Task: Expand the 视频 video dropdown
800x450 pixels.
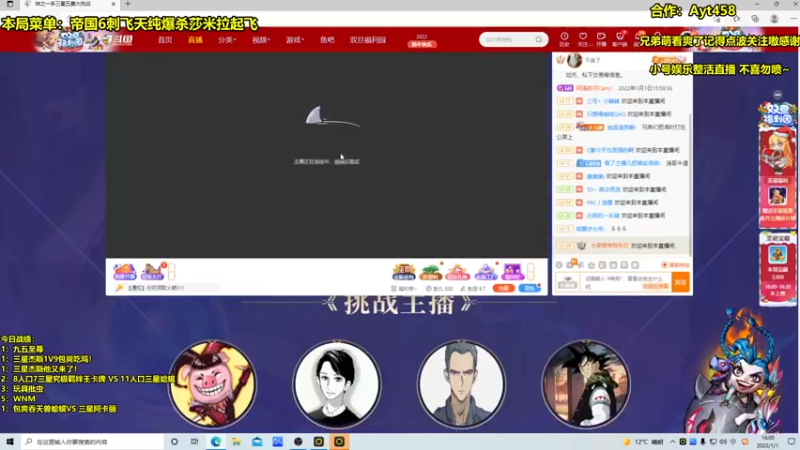Action: click(x=261, y=40)
